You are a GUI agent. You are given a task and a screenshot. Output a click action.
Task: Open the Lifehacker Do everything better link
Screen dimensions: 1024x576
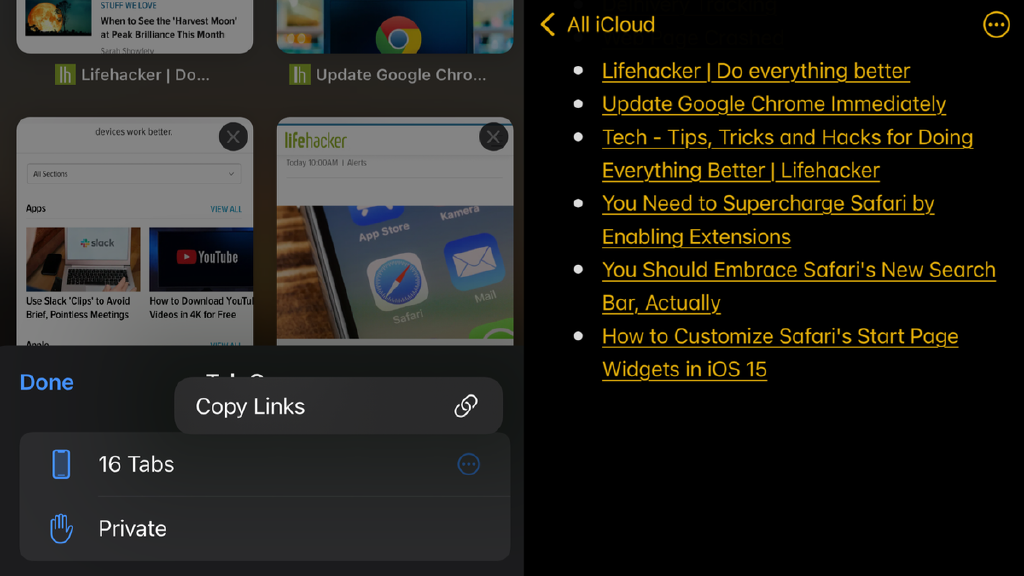[756, 71]
